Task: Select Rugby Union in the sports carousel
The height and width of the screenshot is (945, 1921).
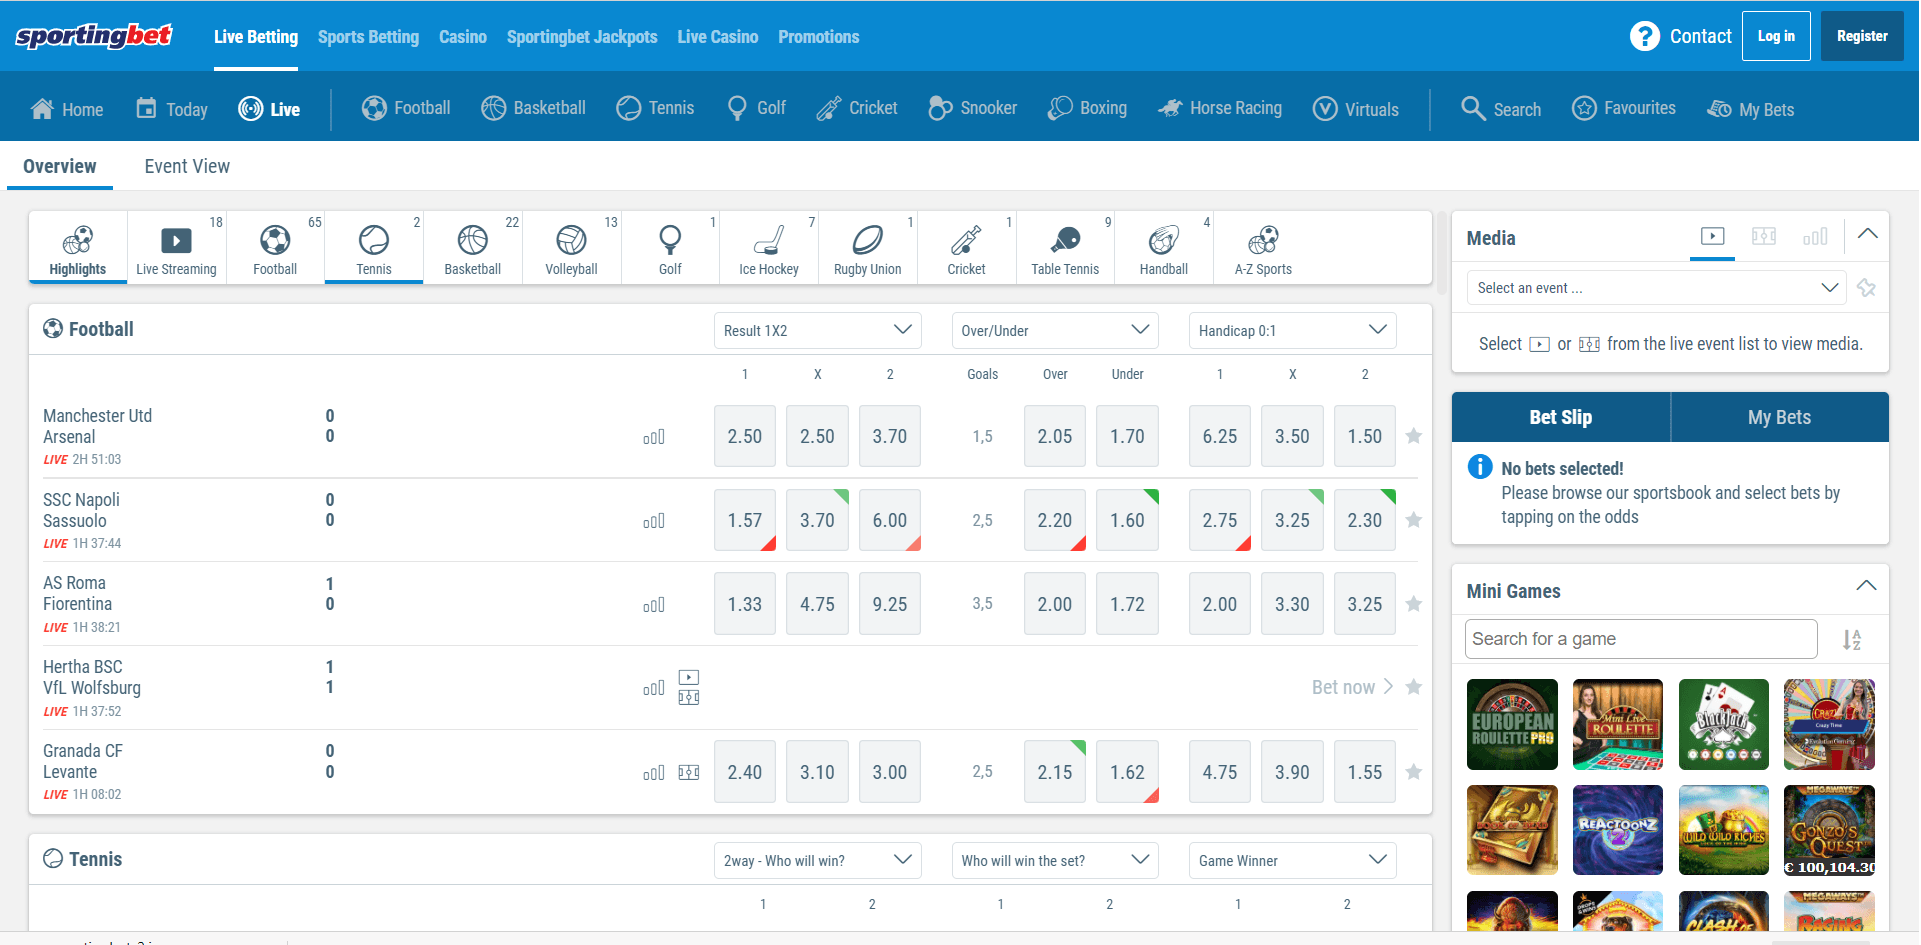Action: (868, 247)
